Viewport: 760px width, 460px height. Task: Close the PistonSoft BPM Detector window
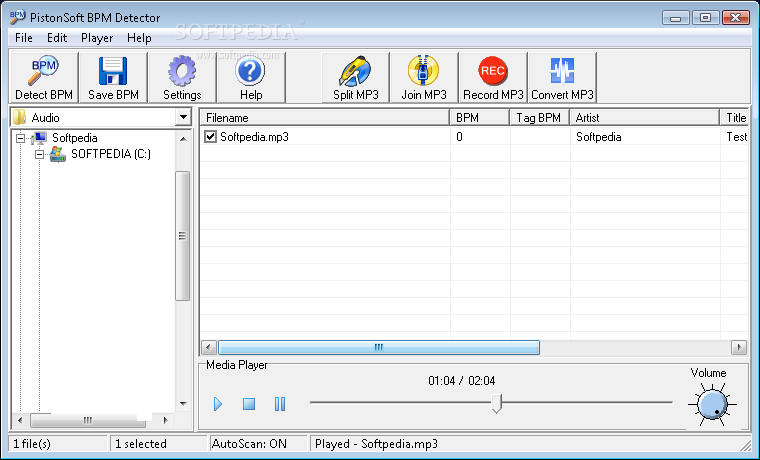[735, 18]
